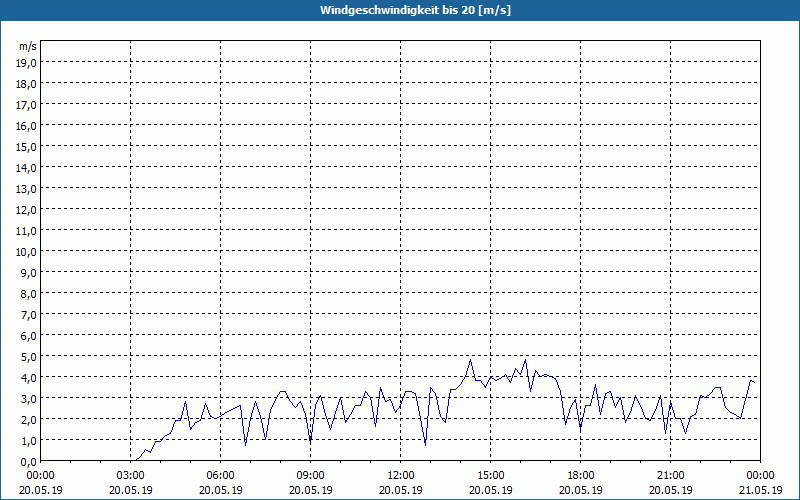Image resolution: width=800 pixels, height=500 pixels.
Task: Click the 15,0 y-axis label
Action: (28, 146)
